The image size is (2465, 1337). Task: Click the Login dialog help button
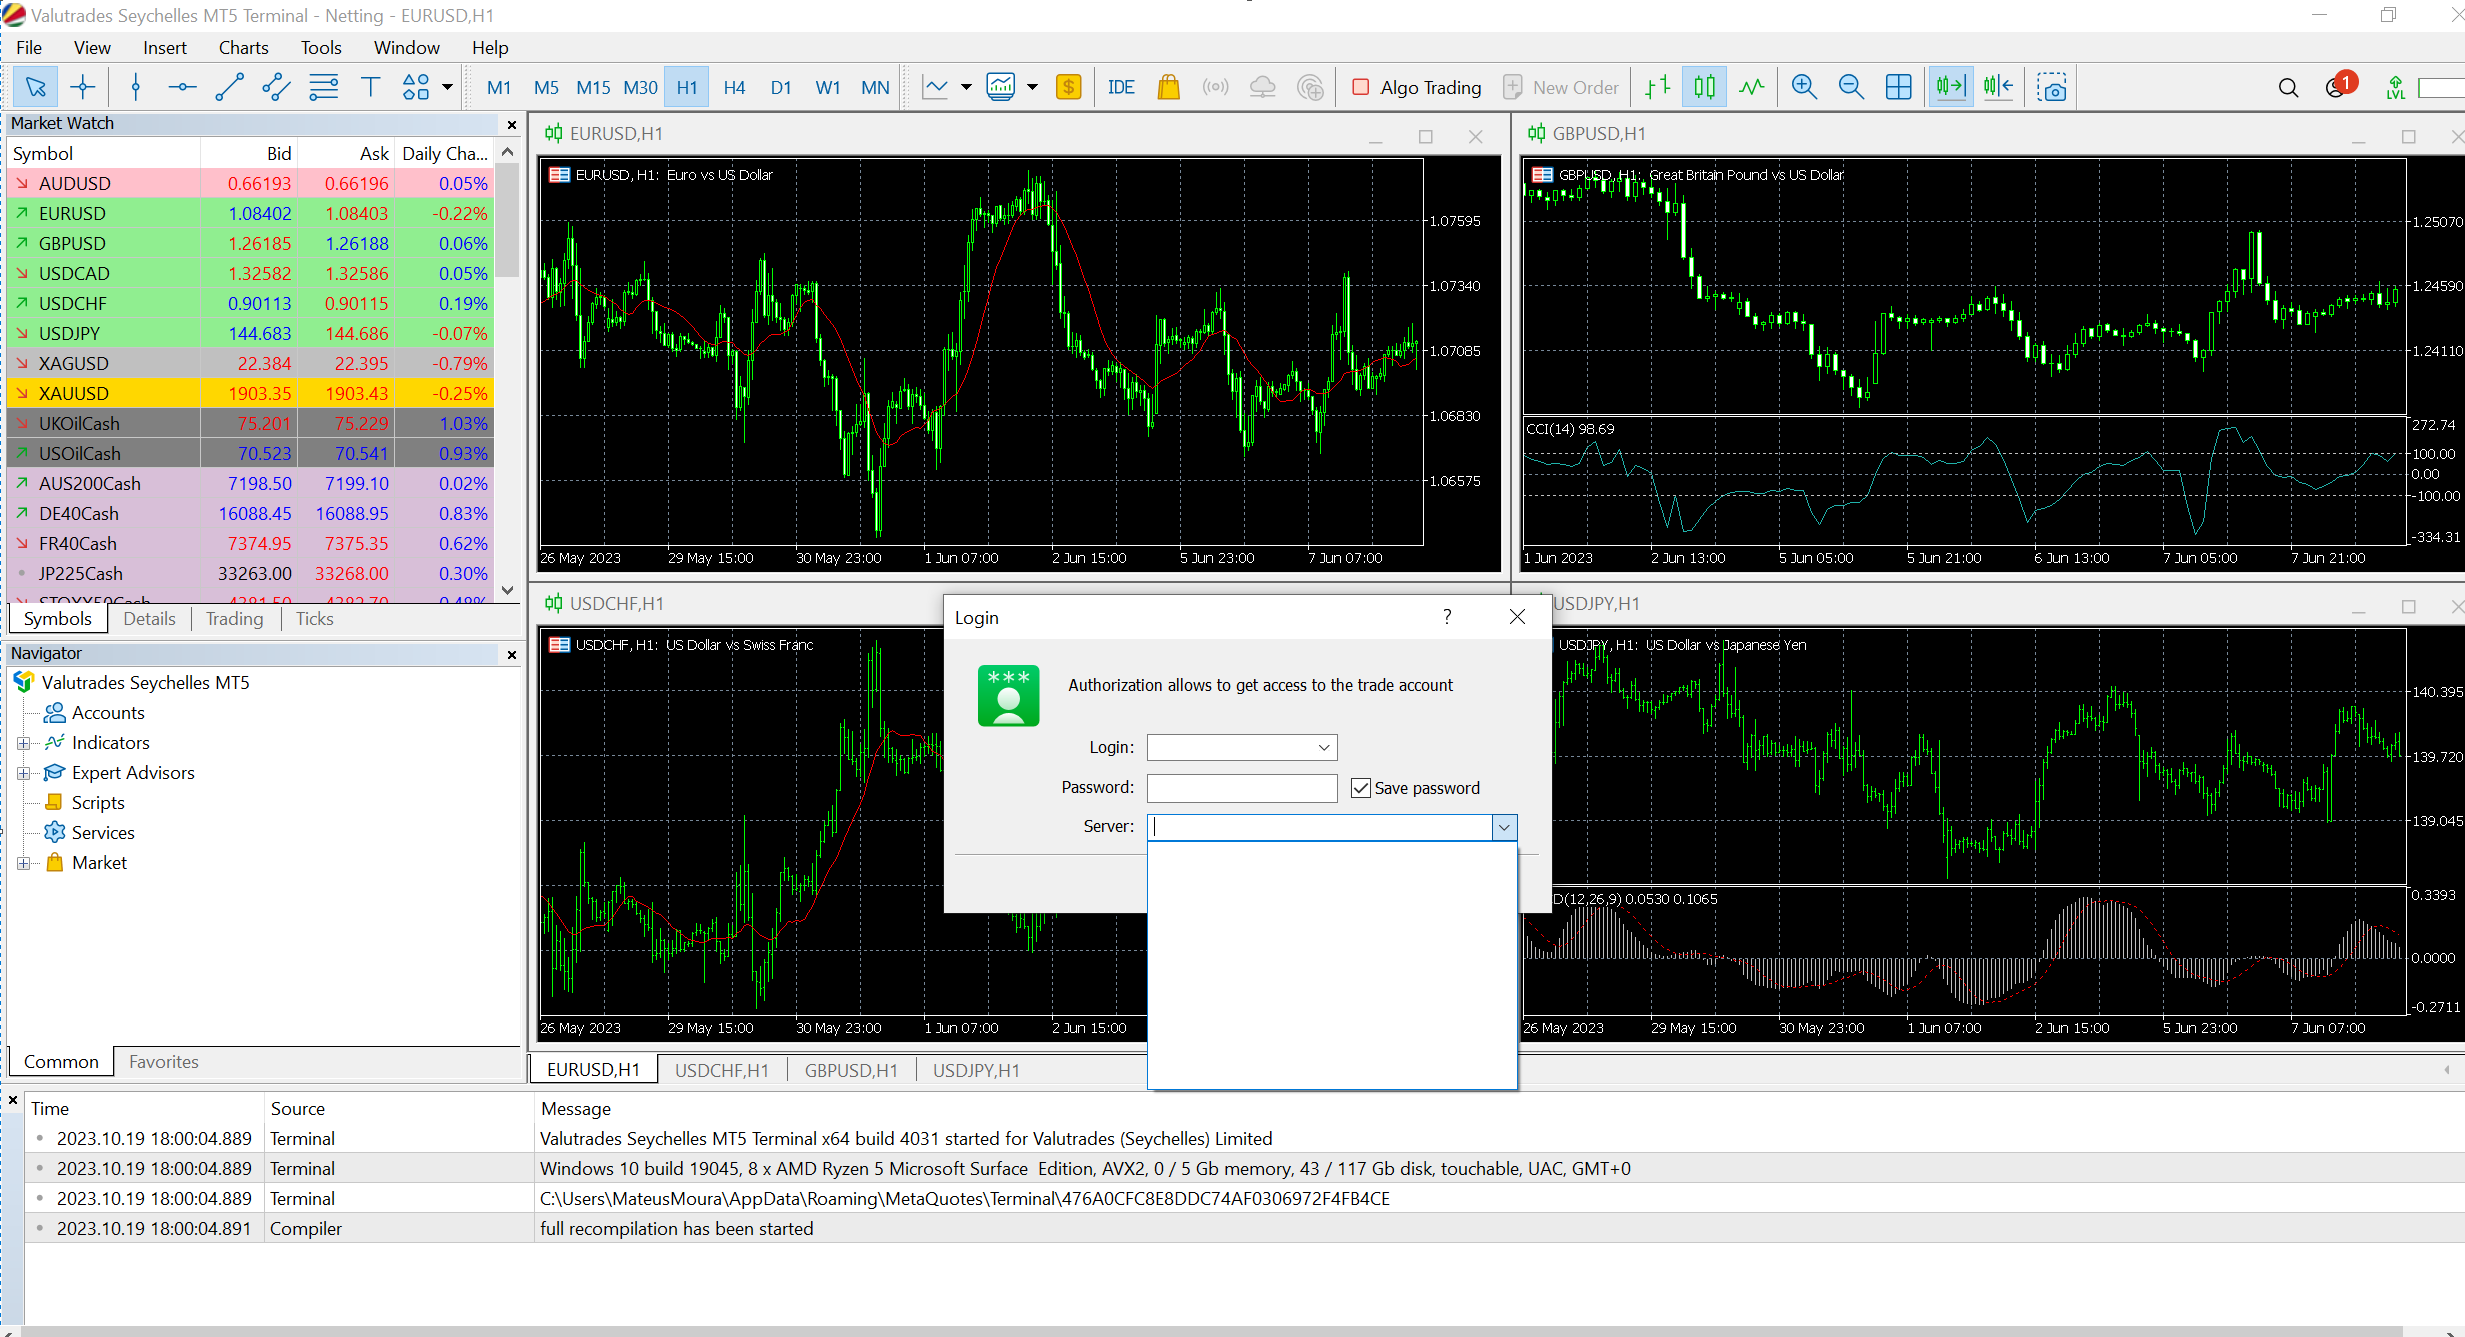coord(1447,617)
